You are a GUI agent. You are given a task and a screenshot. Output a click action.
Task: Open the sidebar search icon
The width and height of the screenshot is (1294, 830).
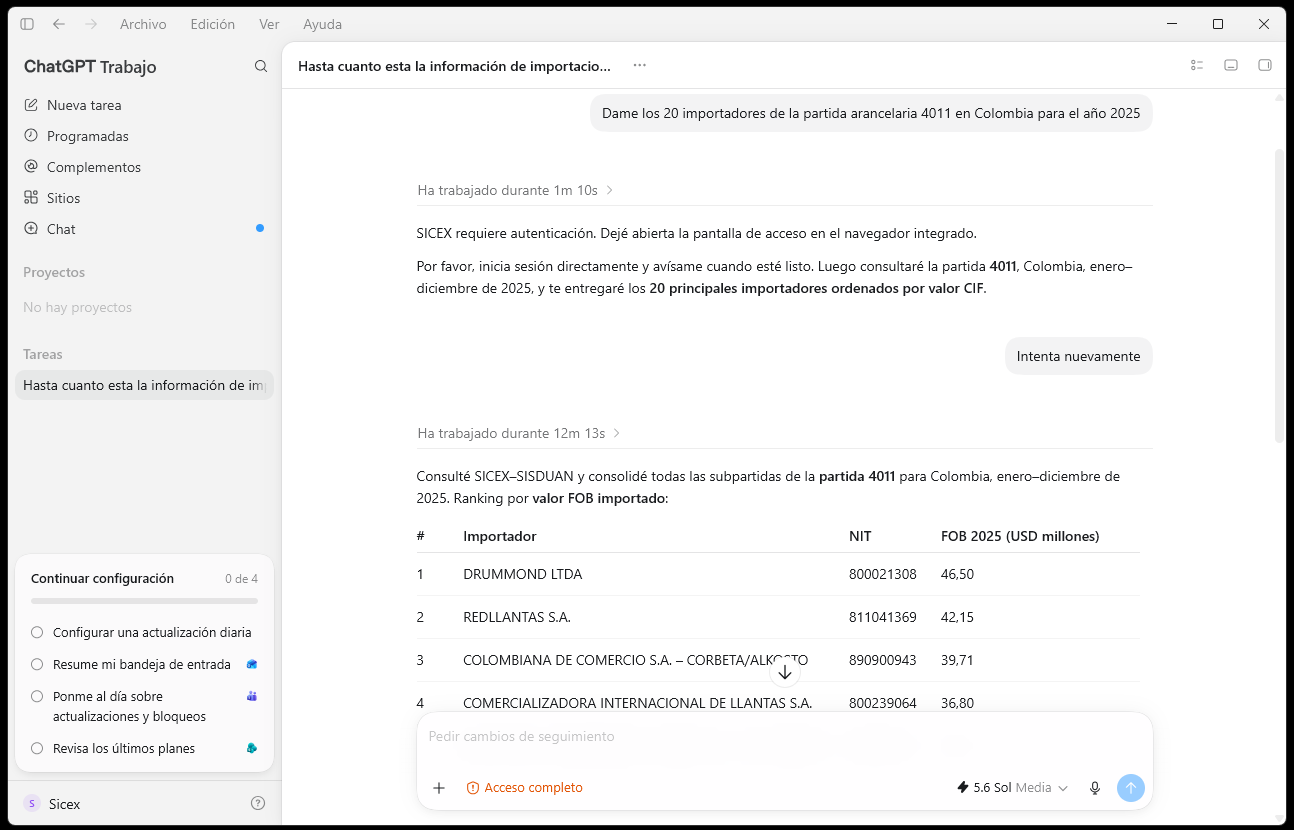(261, 66)
